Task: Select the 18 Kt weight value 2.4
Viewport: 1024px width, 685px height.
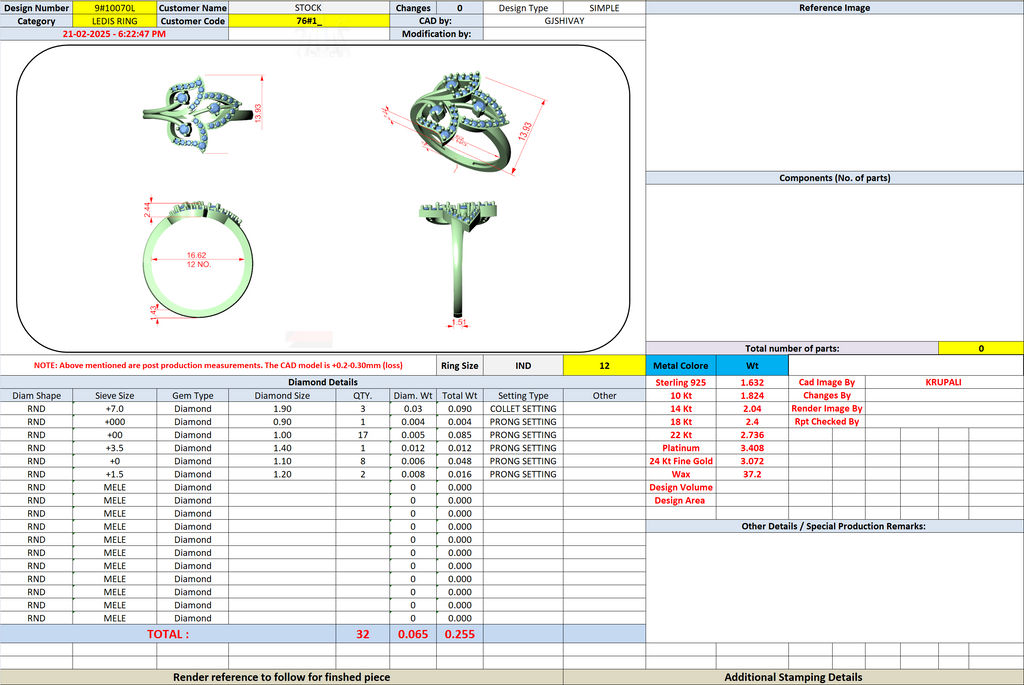Action: click(752, 422)
